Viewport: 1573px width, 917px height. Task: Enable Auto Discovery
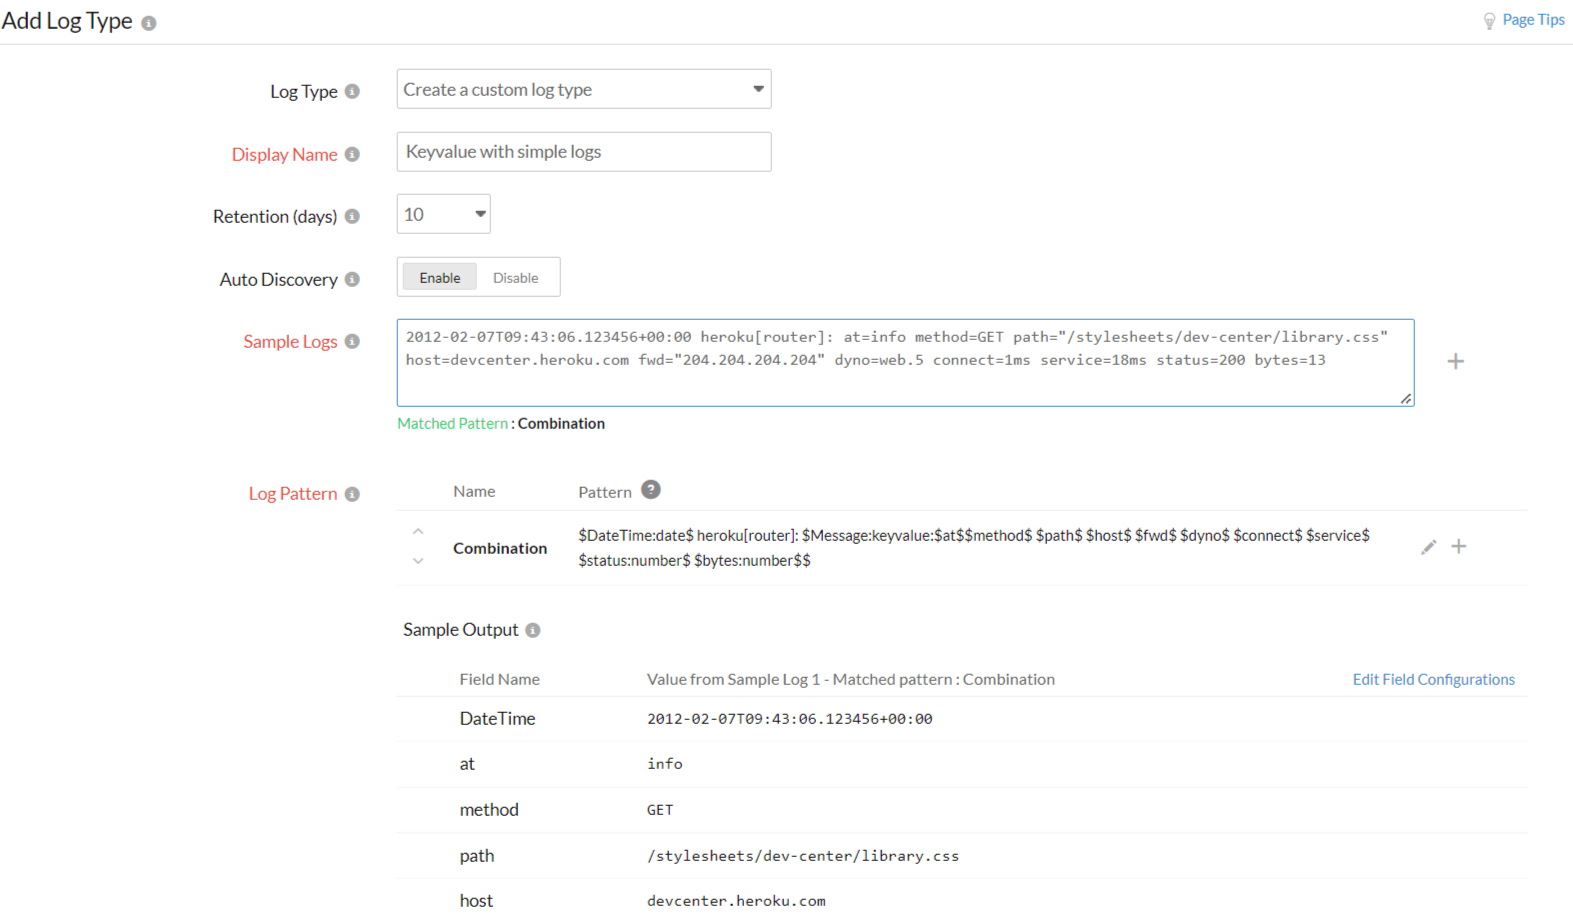point(439,278)
